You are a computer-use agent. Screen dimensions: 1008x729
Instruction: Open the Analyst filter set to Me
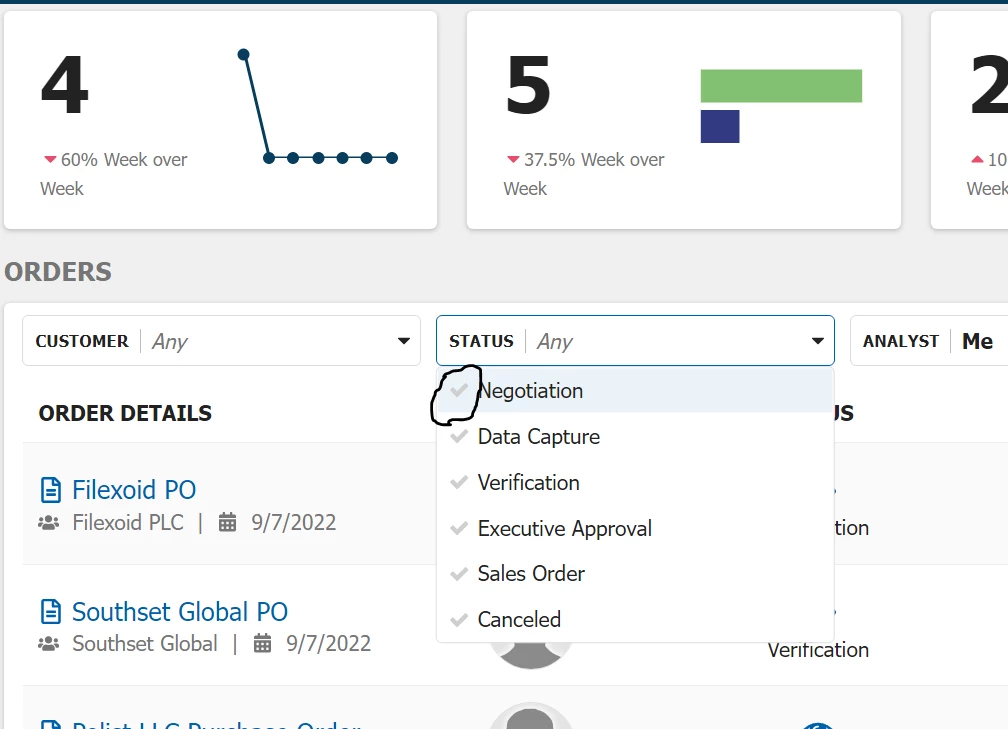[929, 341]
